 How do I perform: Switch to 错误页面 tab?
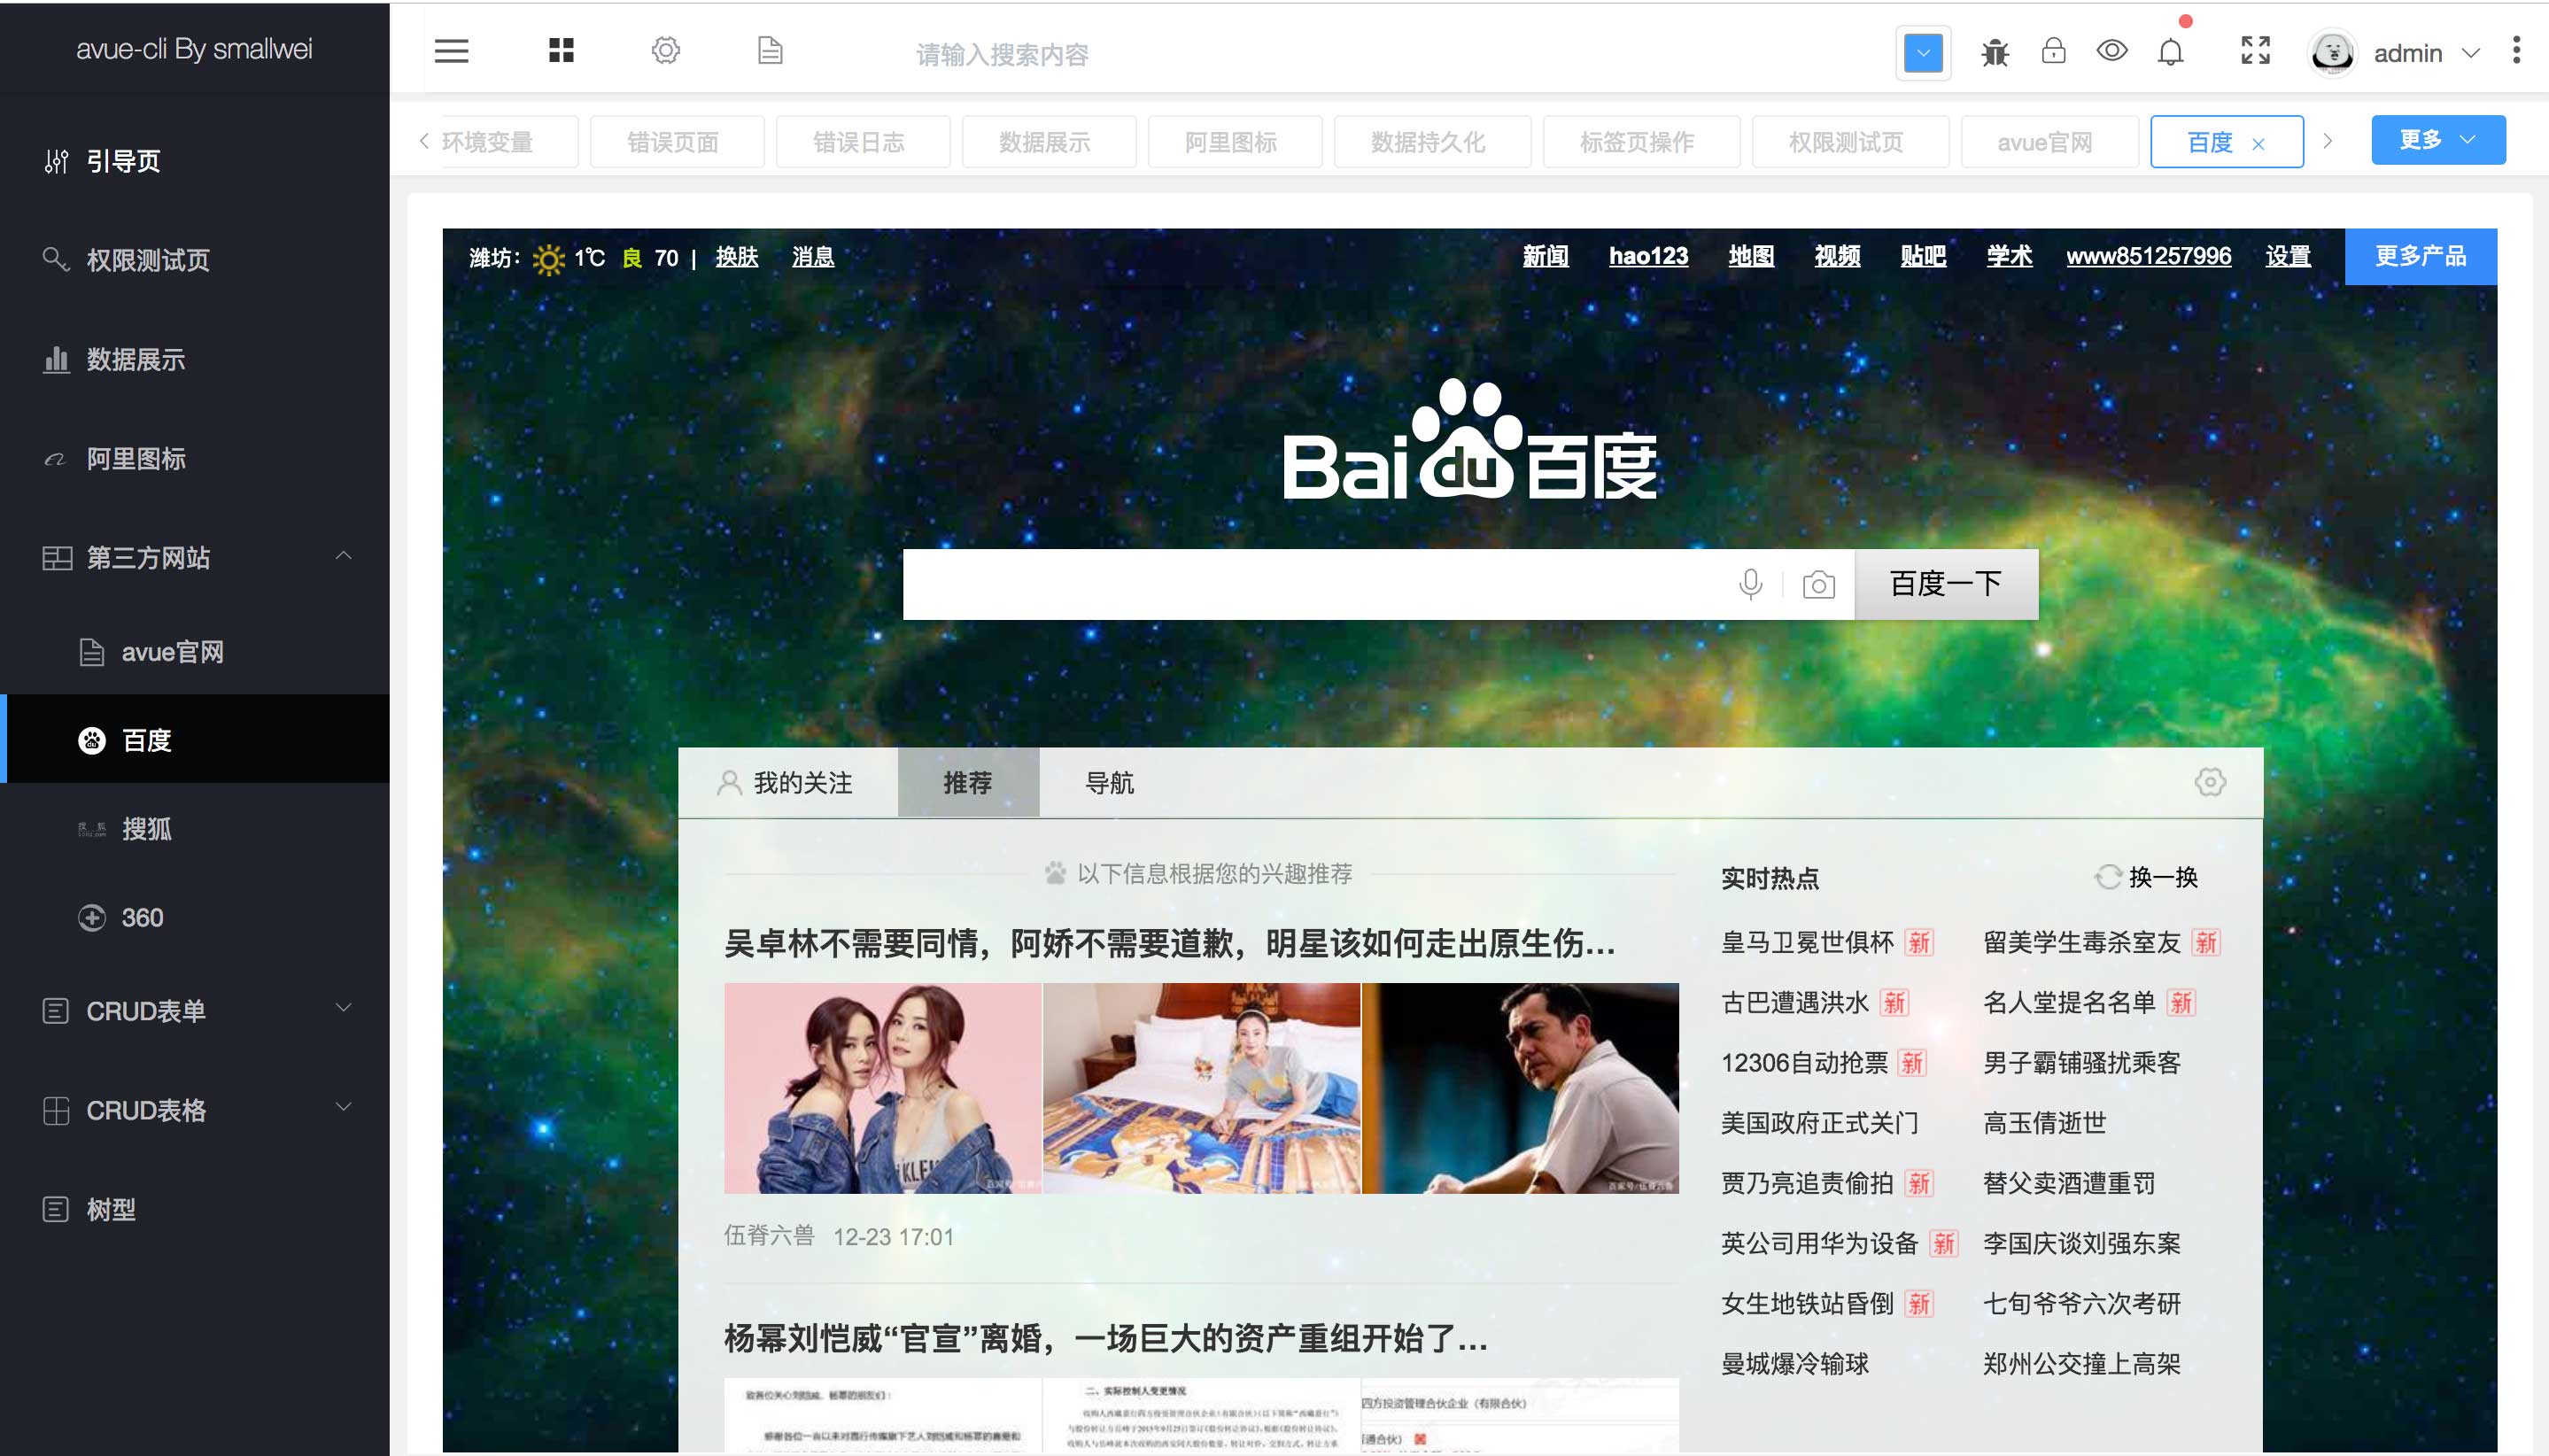pos(676,142)
